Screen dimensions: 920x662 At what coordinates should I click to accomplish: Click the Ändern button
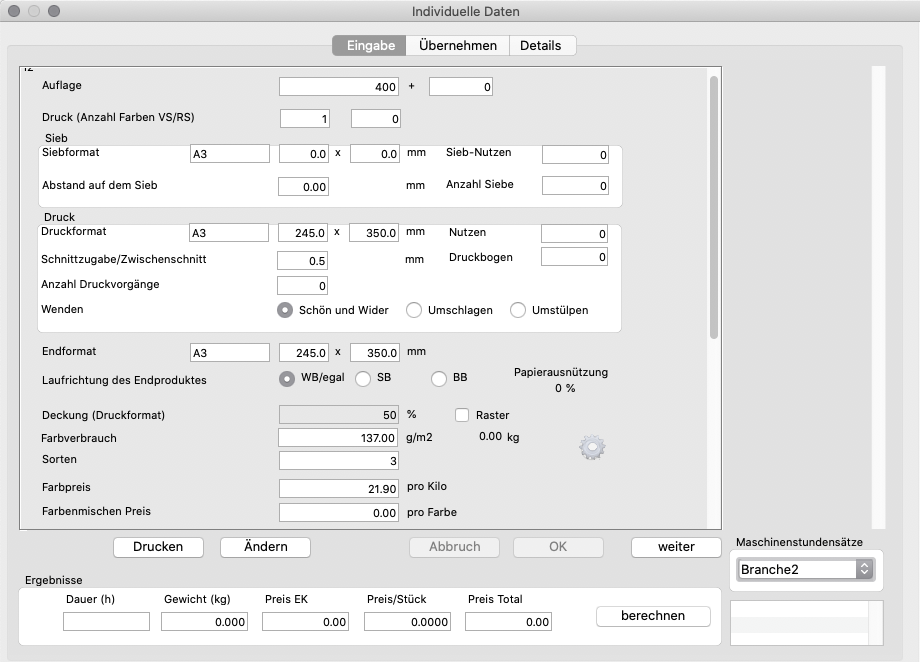tap(265, 547)
